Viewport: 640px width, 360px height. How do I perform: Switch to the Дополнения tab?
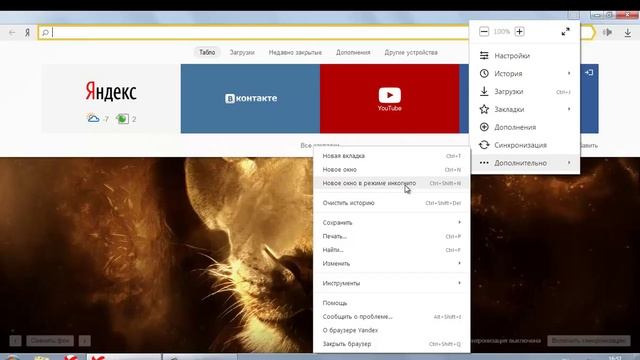[x=353, y=52]
